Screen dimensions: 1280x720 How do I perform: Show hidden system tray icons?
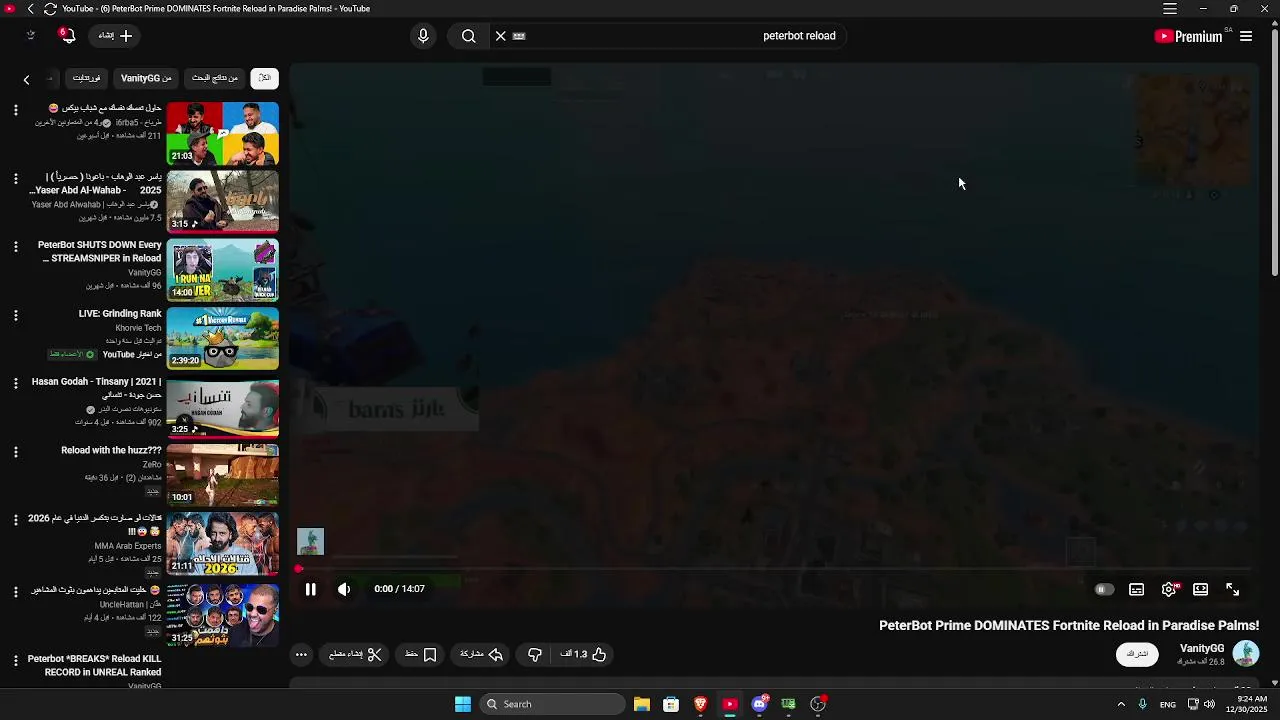1121,704
